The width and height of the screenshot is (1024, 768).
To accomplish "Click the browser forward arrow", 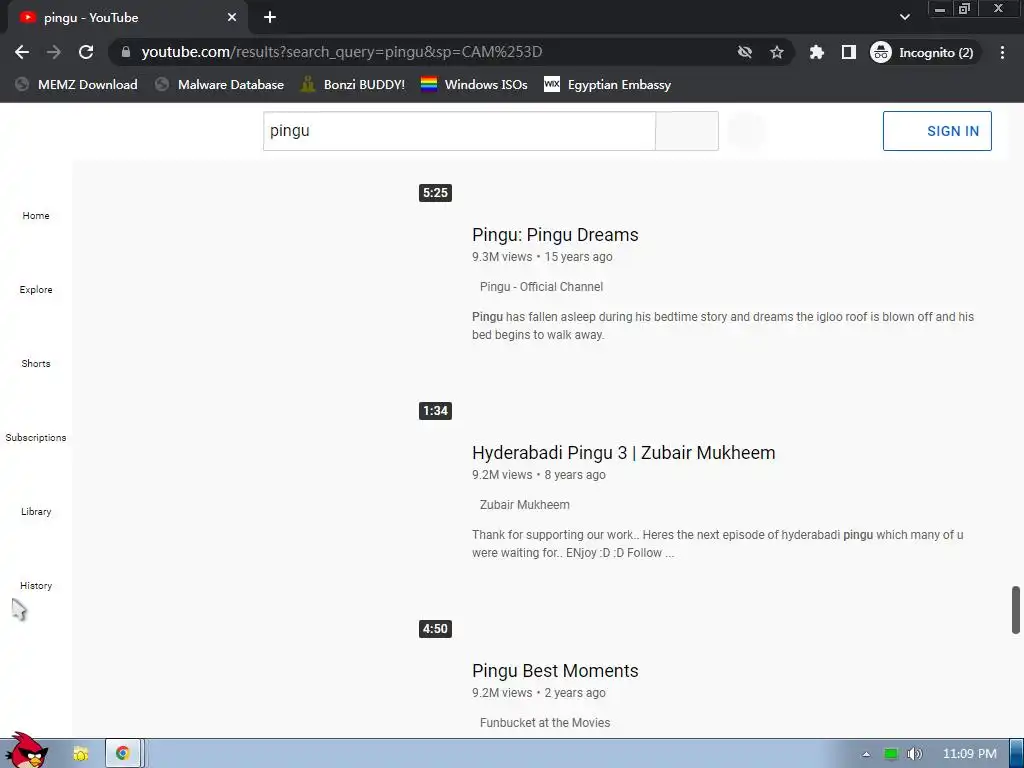I will click(54, 52).
